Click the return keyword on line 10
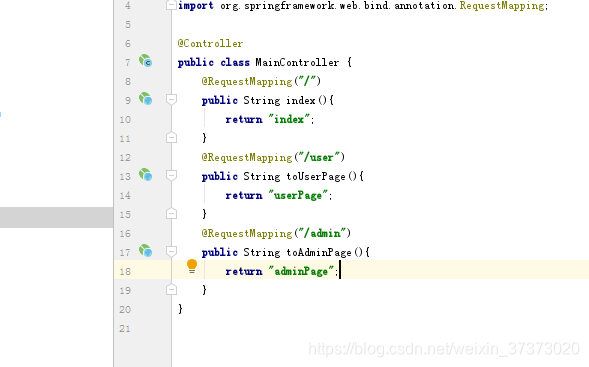589x367 pixels. [x=244, y=119]
